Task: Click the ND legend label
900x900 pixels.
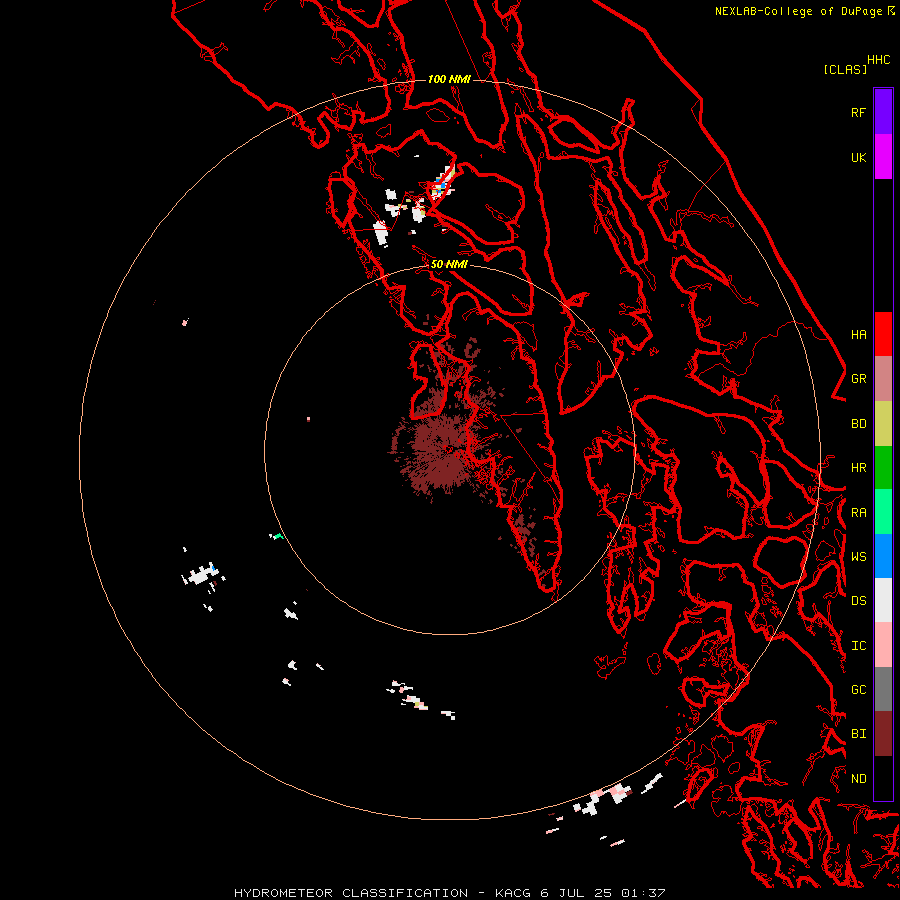Action: [x=858, y=779]
